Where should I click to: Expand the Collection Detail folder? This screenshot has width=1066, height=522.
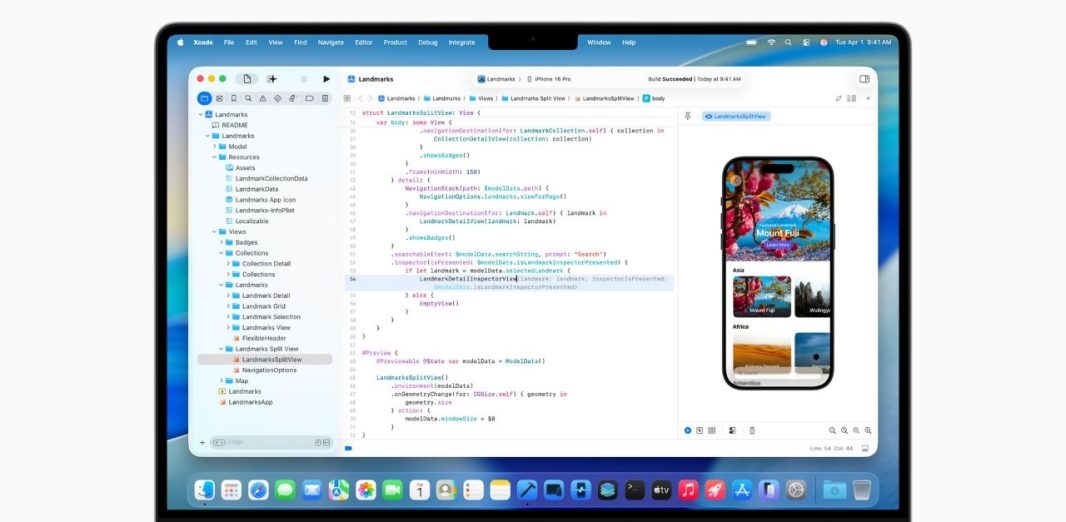coord(228,264)
